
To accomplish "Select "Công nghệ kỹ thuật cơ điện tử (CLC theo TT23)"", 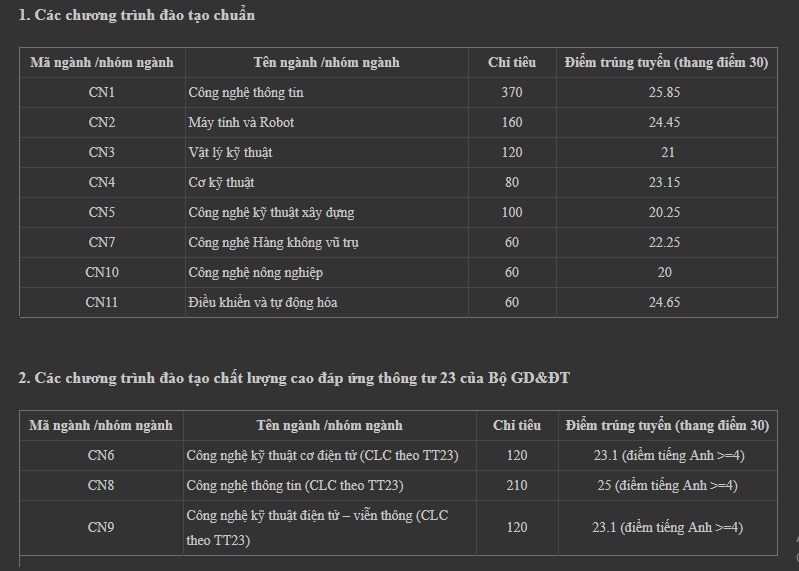I will (322, 456).
